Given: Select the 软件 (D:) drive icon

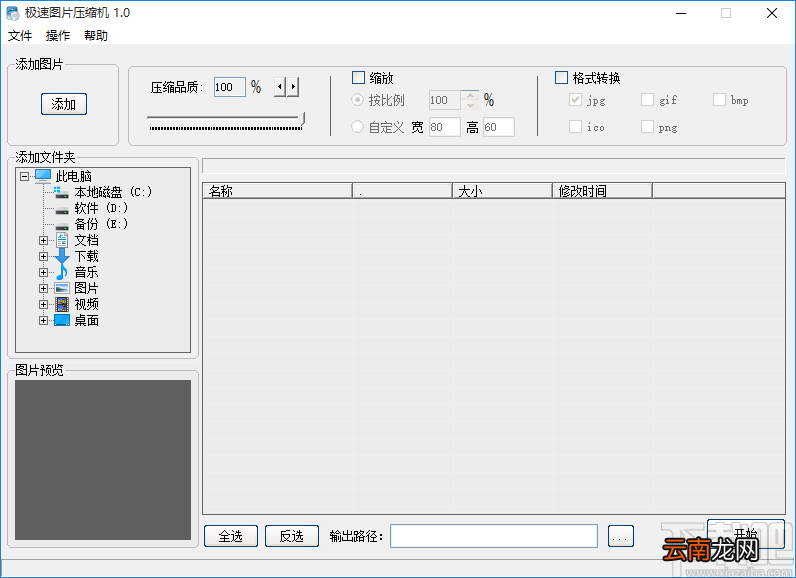Looking at the screenshot, I should [61, 209].
